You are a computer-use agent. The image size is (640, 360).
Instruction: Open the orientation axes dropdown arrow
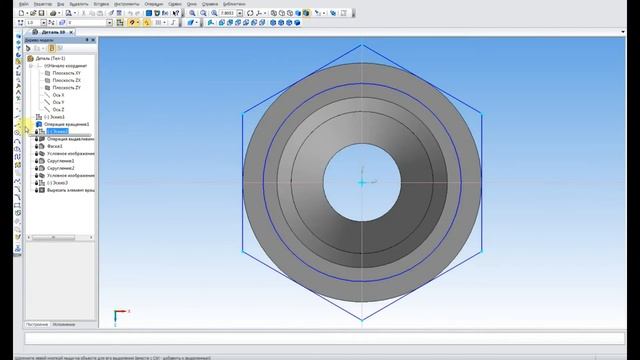coord(265,13)
